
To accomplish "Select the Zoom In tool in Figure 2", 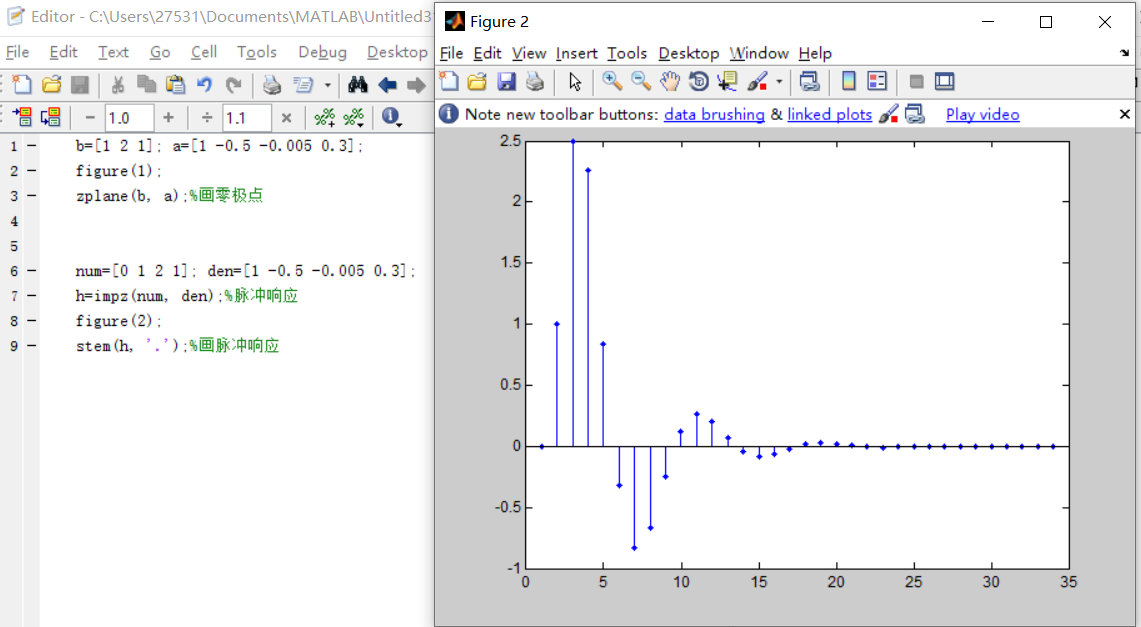I will (612, 81).
